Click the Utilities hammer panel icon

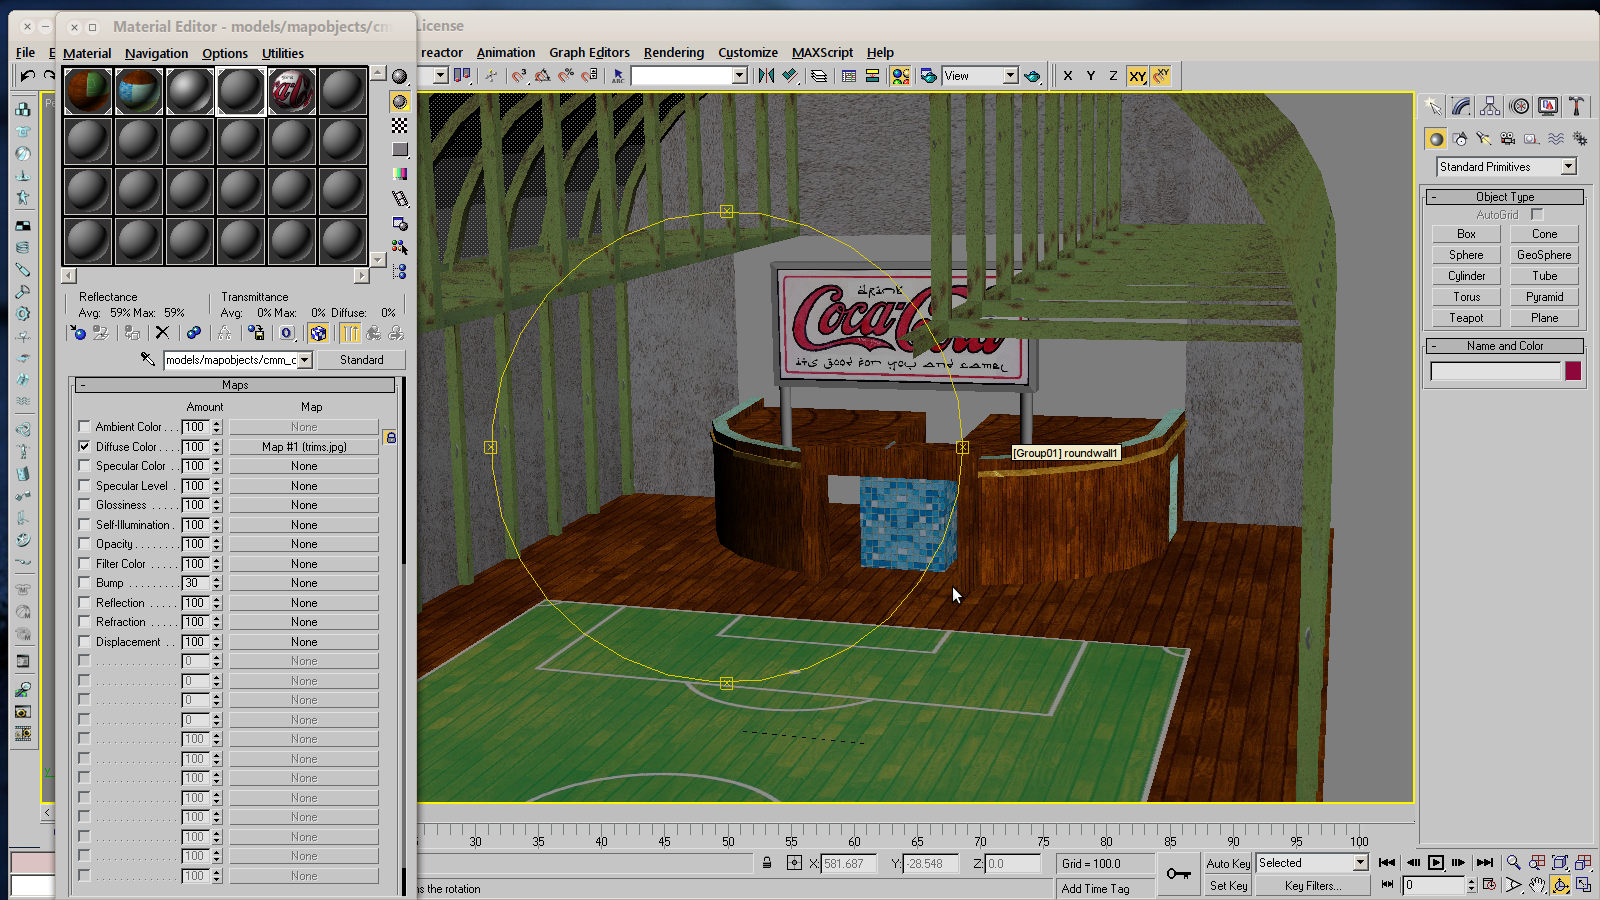pos(1577,106)
